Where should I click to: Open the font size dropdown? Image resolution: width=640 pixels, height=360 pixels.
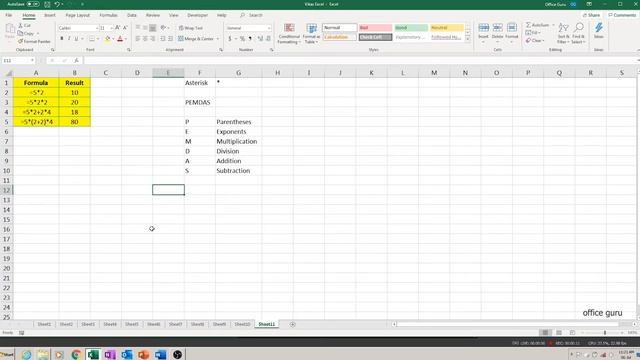coord(112,28)
